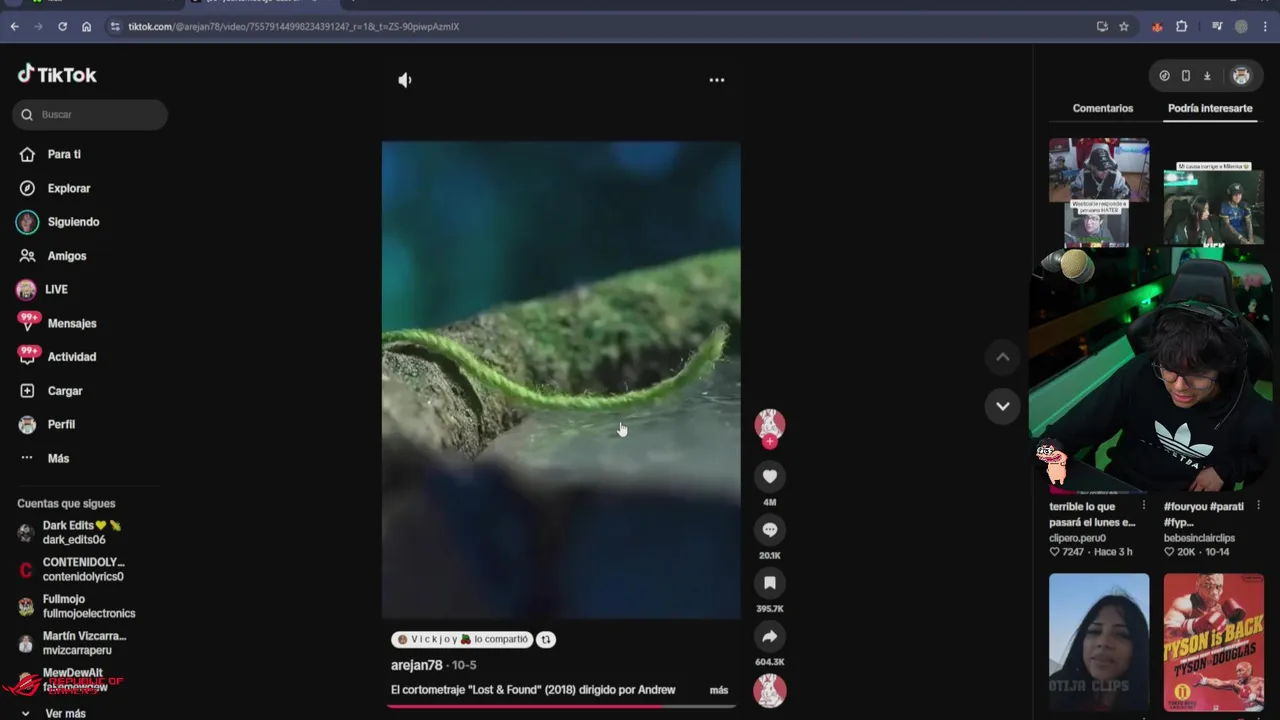1280x720 pixels.
Task: Open comments via speech bubble icon
Action: (769, 530)
